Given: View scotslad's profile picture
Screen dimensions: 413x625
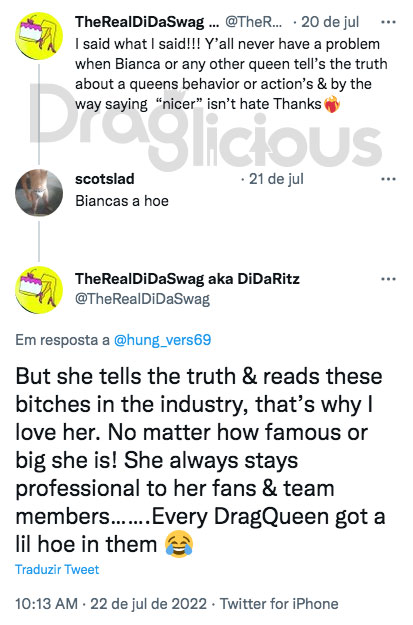Looking at the screenshot, I should (x=39, y=193).
